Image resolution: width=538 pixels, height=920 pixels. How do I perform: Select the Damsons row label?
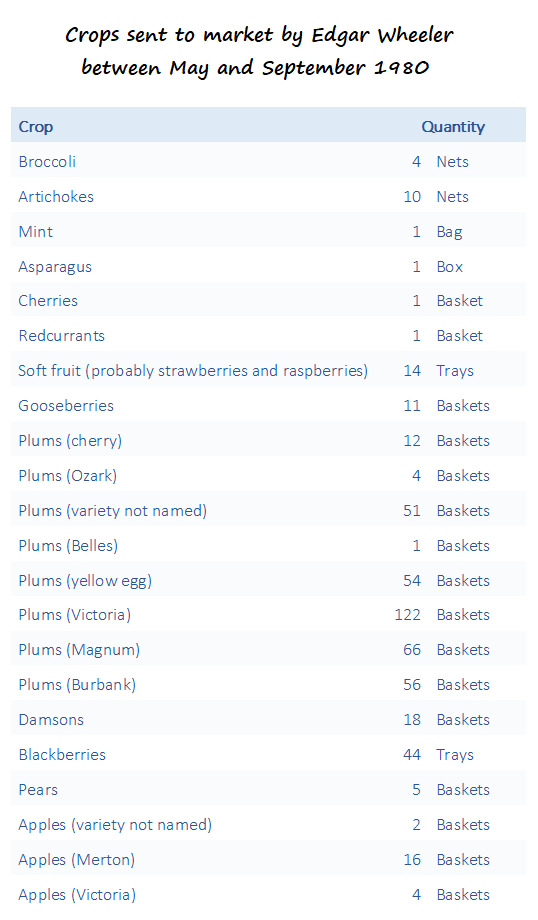pyautogui.click(x=51, y=719)
